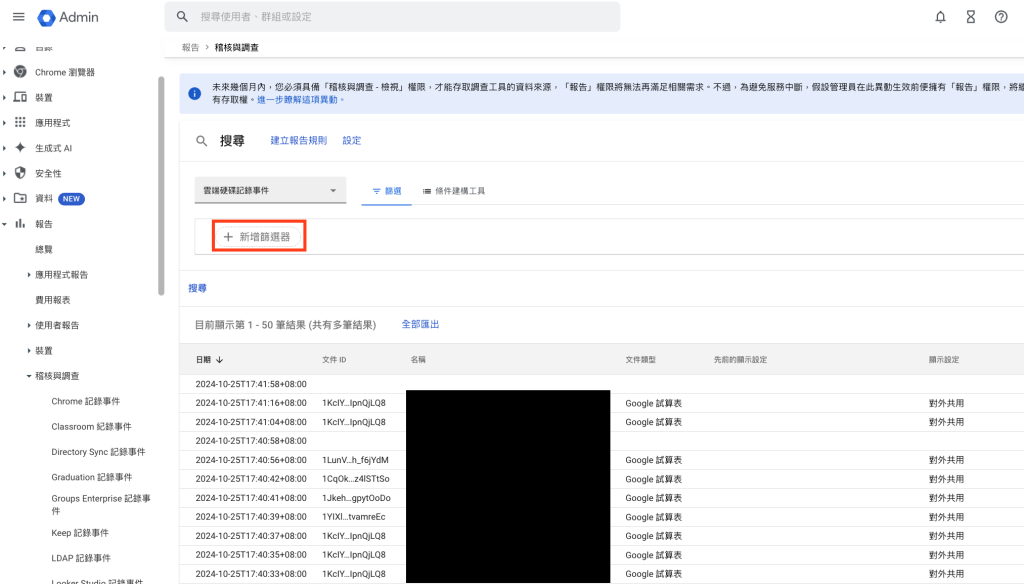Click 建立報告規則 link
The image size is (1024, 584).
298,140
